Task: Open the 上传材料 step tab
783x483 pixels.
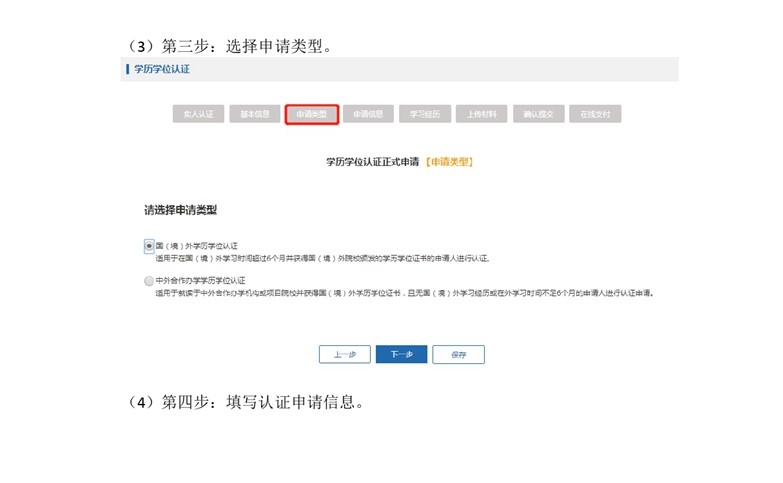Action: click(x=482, y=114)
